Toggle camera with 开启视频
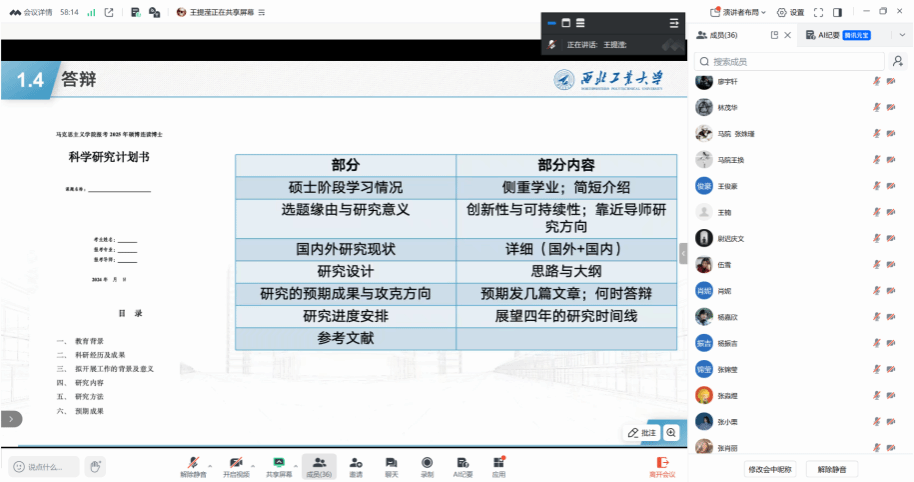 [x=235, y=463]
